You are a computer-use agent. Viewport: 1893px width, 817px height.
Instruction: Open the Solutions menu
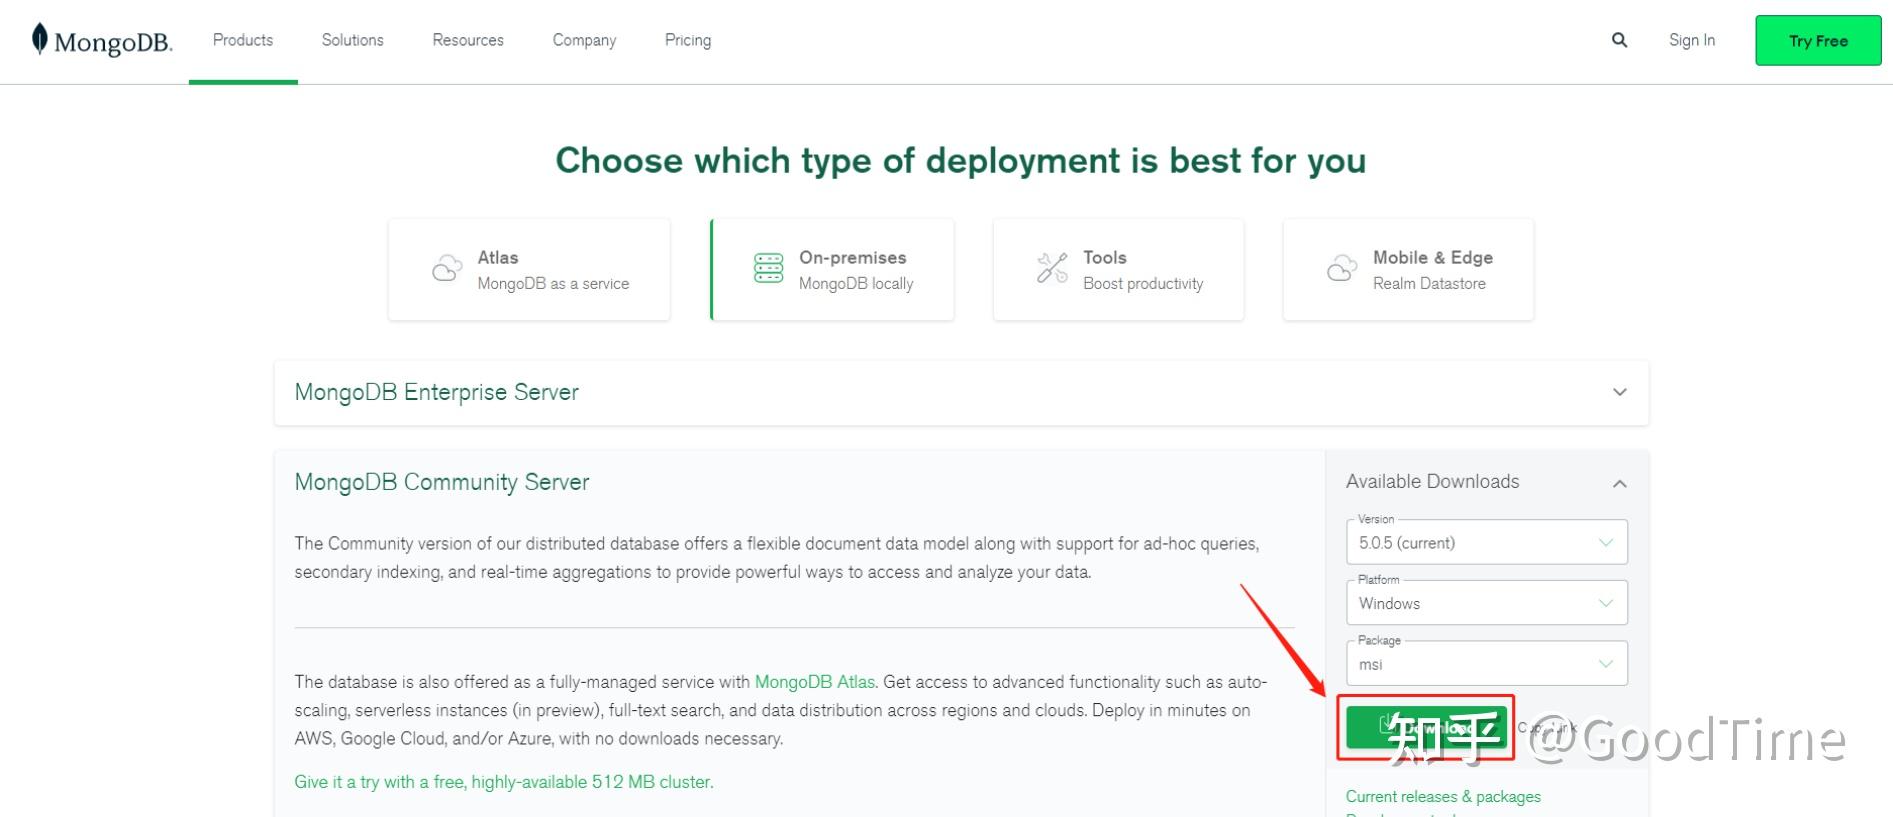(352, 40)
